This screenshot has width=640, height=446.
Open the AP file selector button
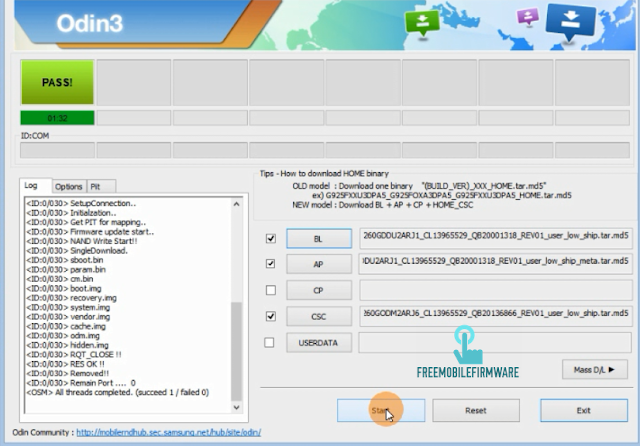[x=319, y=264]
